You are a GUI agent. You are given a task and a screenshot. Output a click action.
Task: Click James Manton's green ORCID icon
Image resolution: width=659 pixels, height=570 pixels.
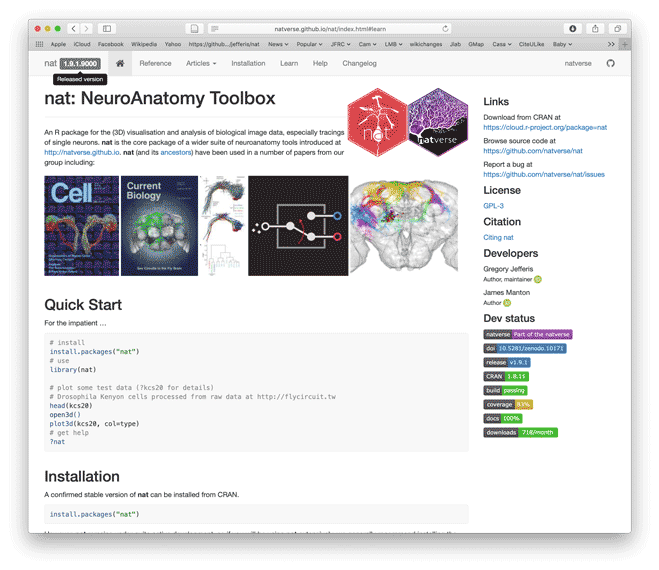(x=507, y=303)
